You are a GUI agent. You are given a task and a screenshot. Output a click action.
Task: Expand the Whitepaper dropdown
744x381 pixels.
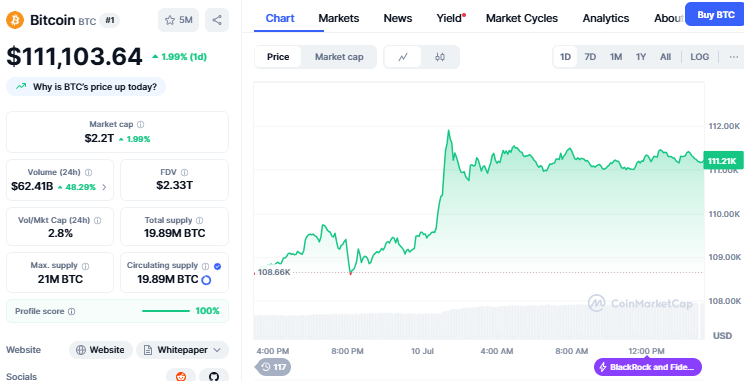(182, 350)
